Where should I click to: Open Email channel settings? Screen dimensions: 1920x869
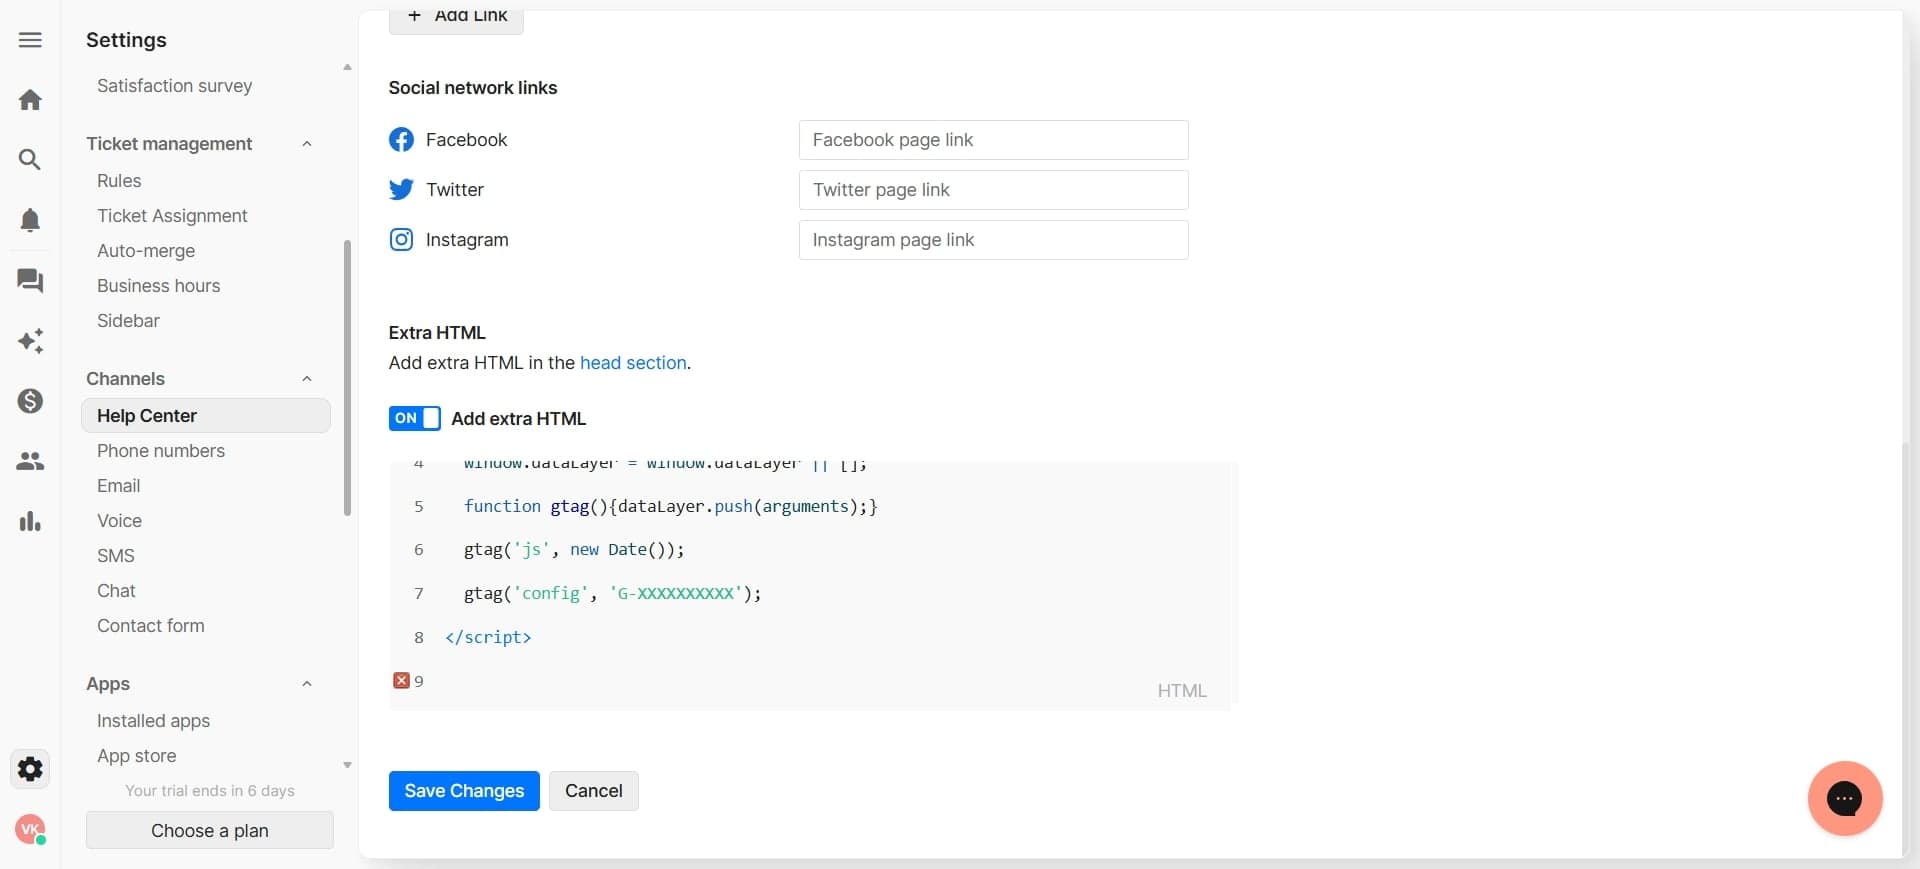118,486
